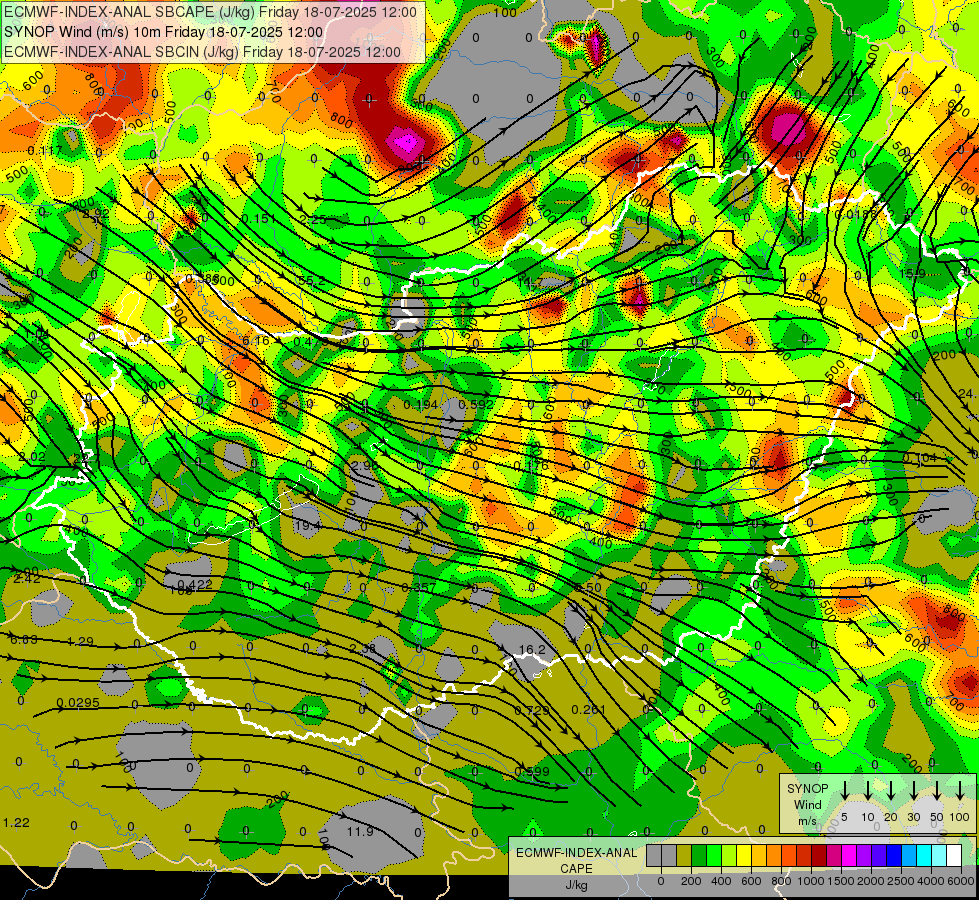Click the 2.96 value on the map
The height and width of the screenshot is (900, 979).
365,465
